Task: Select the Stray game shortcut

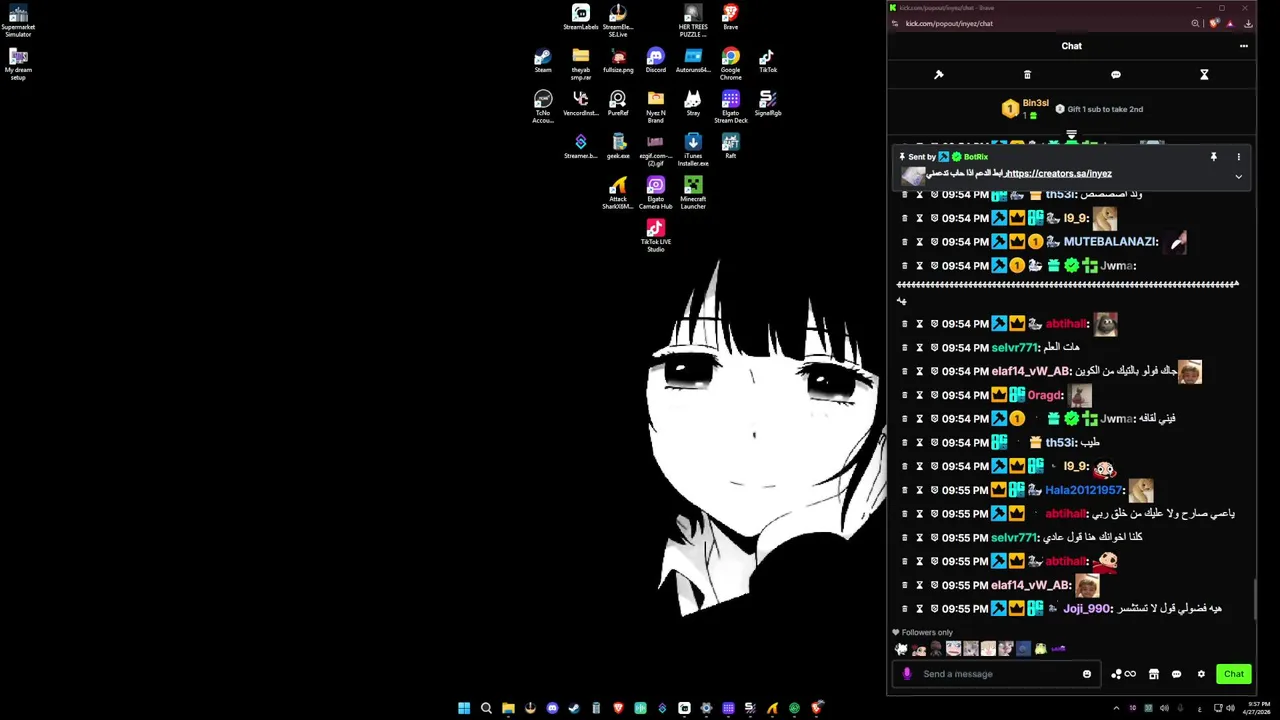Action: [x=693, y=104]
